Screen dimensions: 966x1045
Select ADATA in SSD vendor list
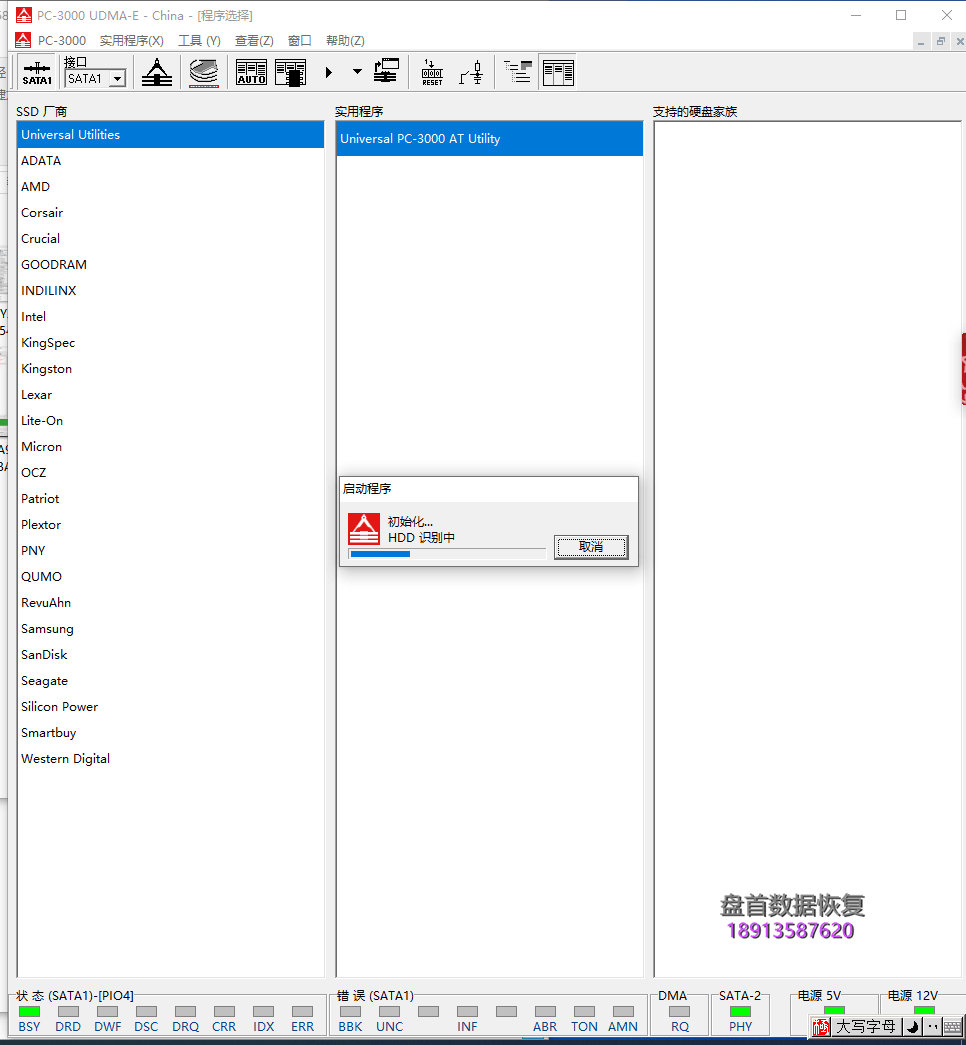point(171,161)
